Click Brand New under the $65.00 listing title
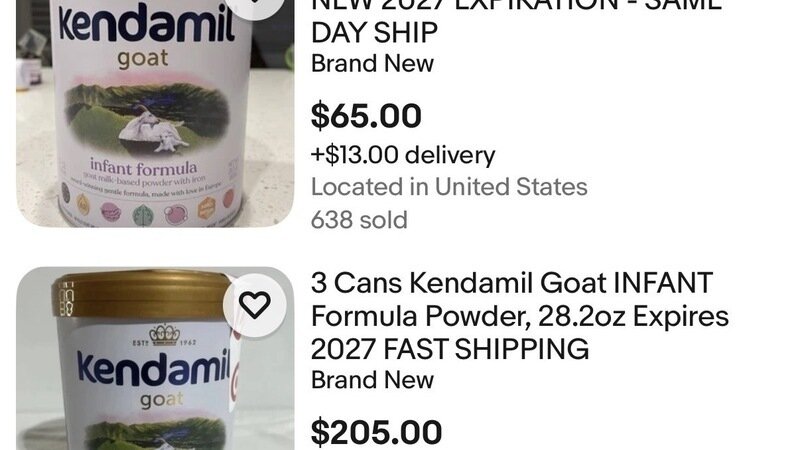Image resolution: width=800 pixels, height=450 pixels. tap(372, 63)
